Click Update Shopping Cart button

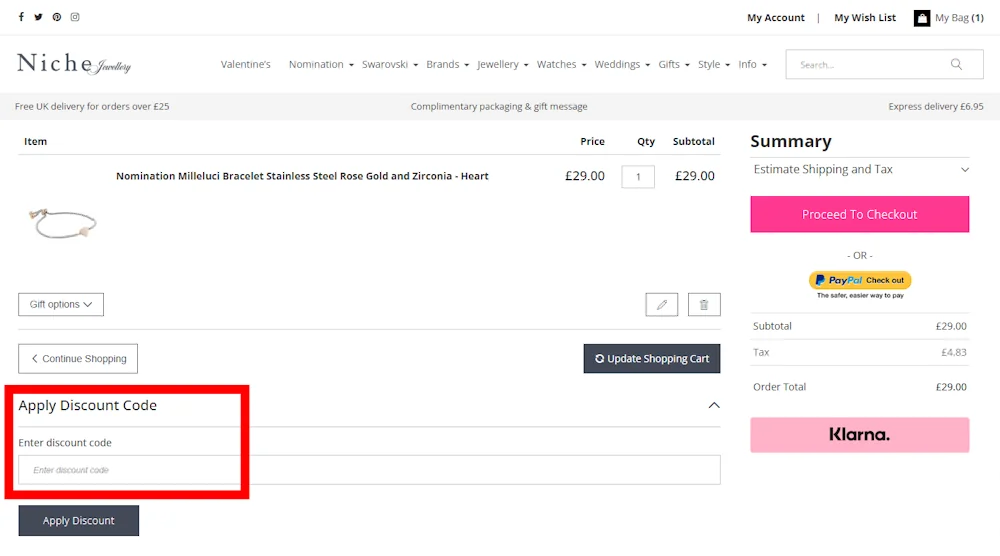(x=652, y=358)
